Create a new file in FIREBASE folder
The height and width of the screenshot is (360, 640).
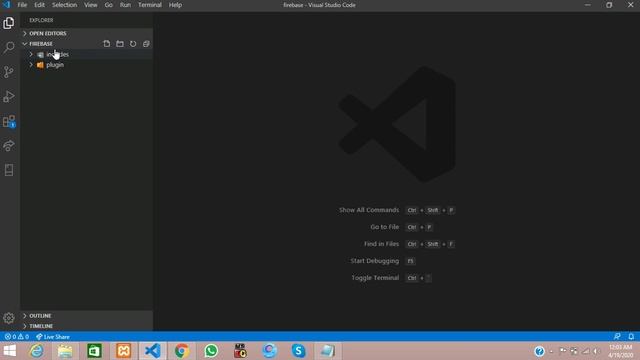click(x=107, y=44)
